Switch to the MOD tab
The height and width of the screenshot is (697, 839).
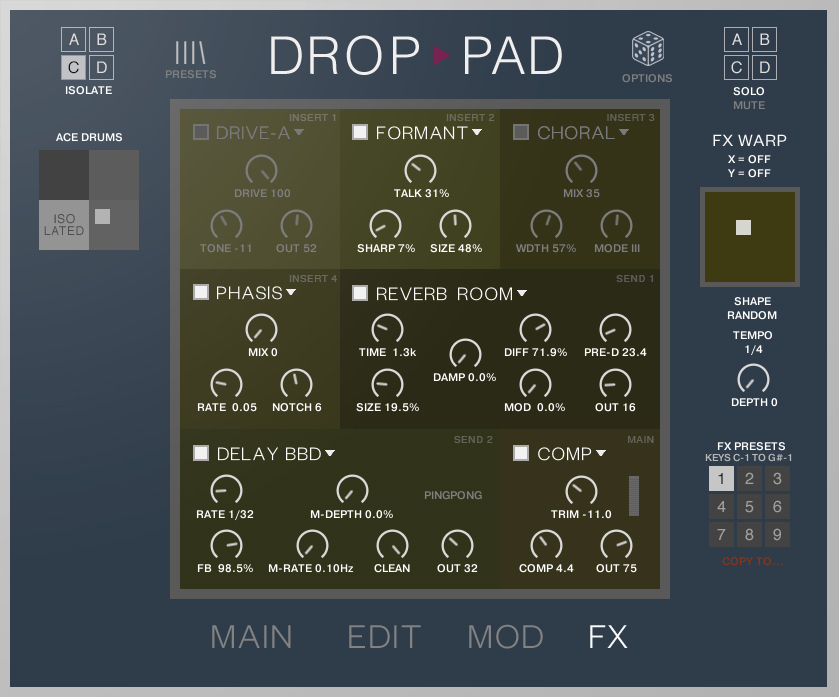tap(505, 637)
